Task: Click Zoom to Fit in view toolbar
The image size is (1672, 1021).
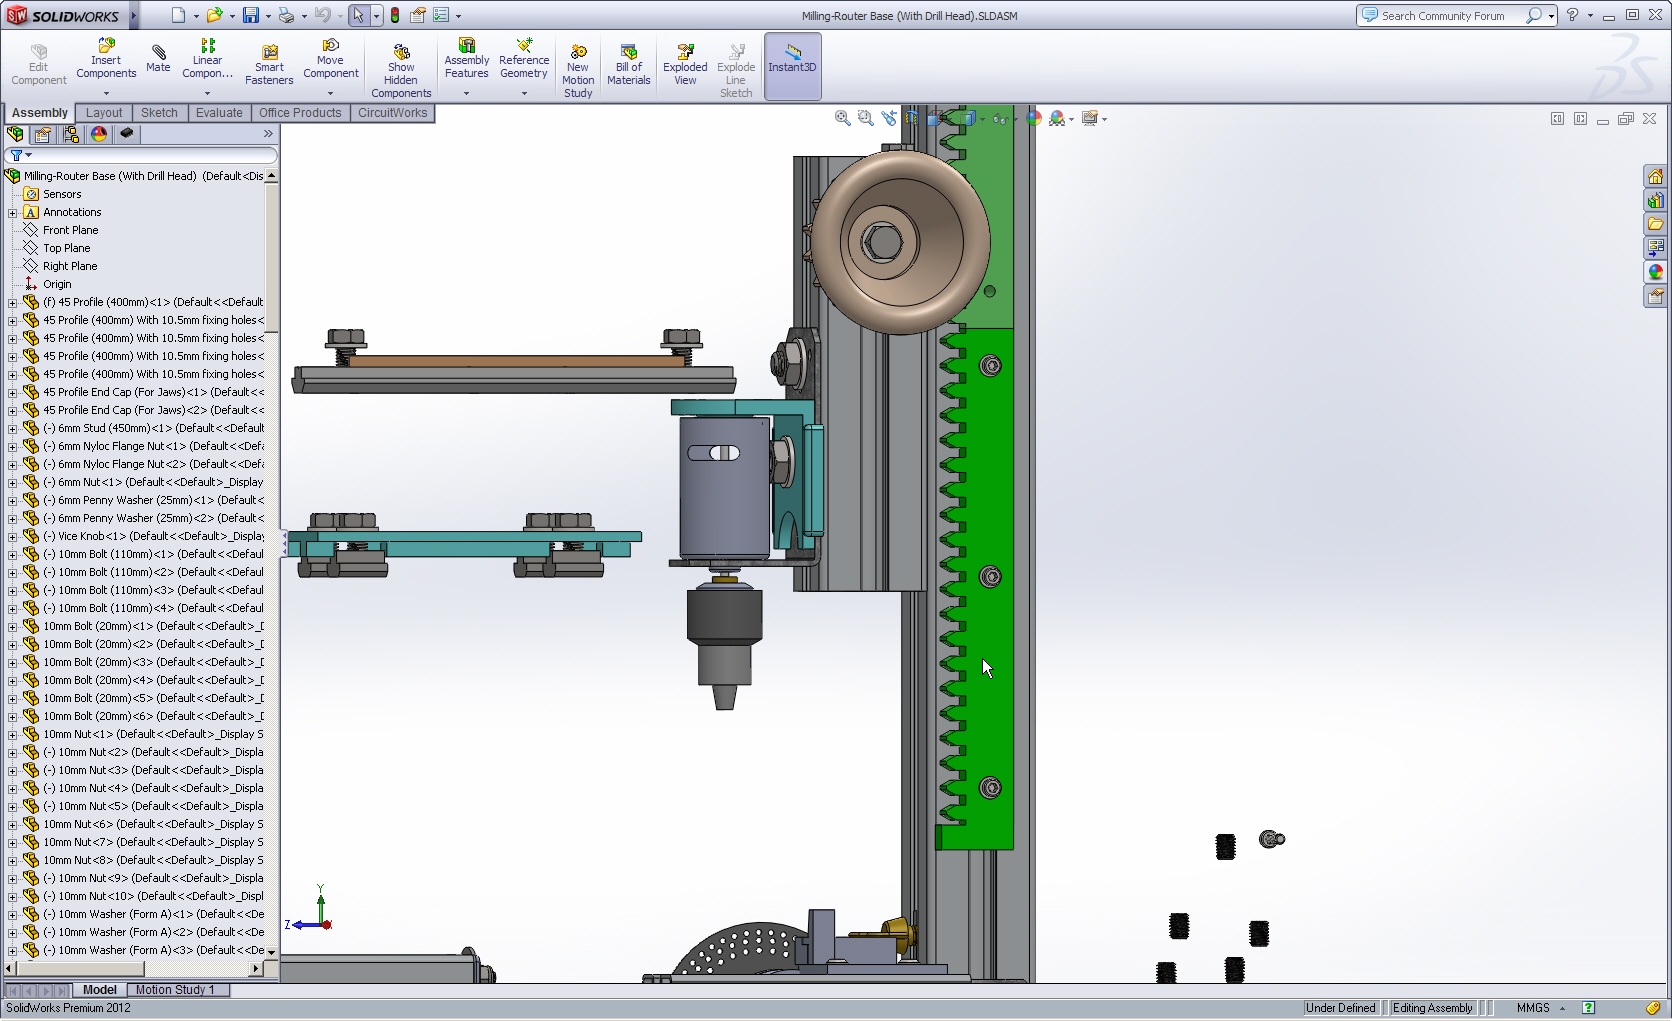Action: (843, 118)
